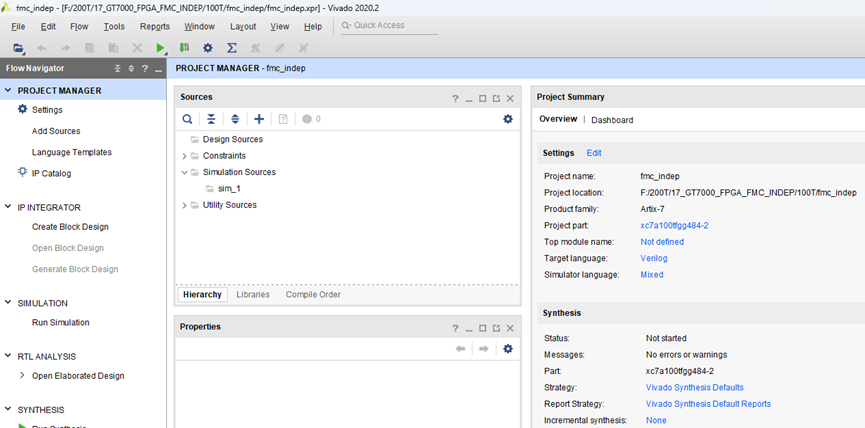This screenshot has width=865, height=428.
Task: Click Run Simulation in Flow Navigator
Action: pos(61,322)
